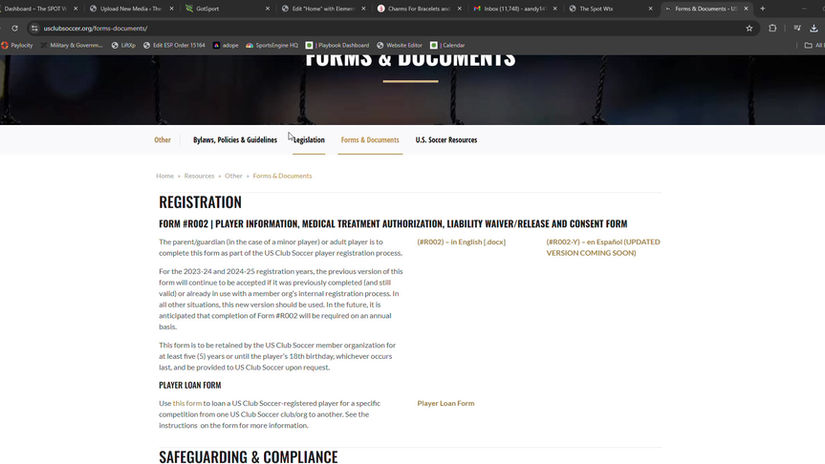825x464 pixels.
Task: Close the Charms For Bracelets tab
Action: 459,8
